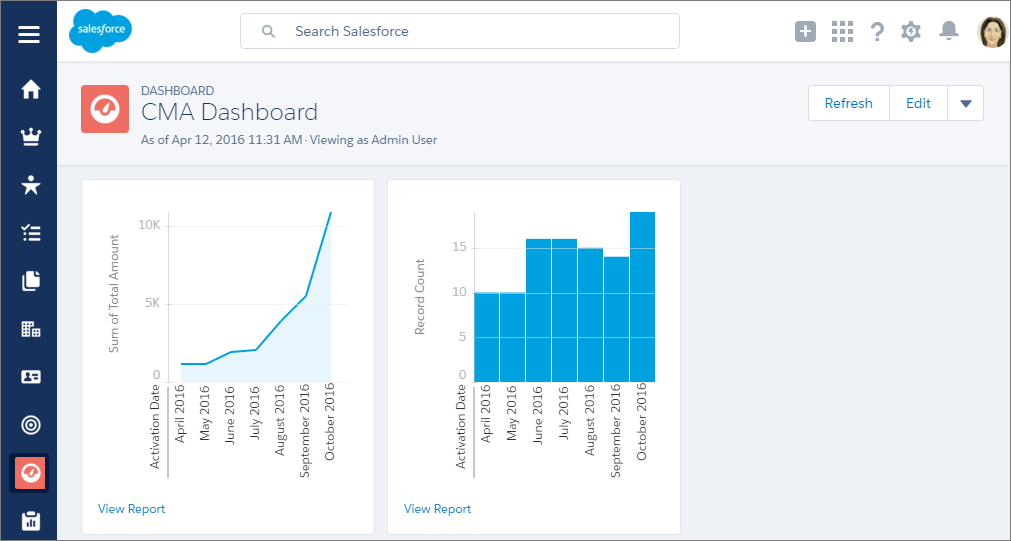Click the Search Salesforce field

[x=460, y=31]
